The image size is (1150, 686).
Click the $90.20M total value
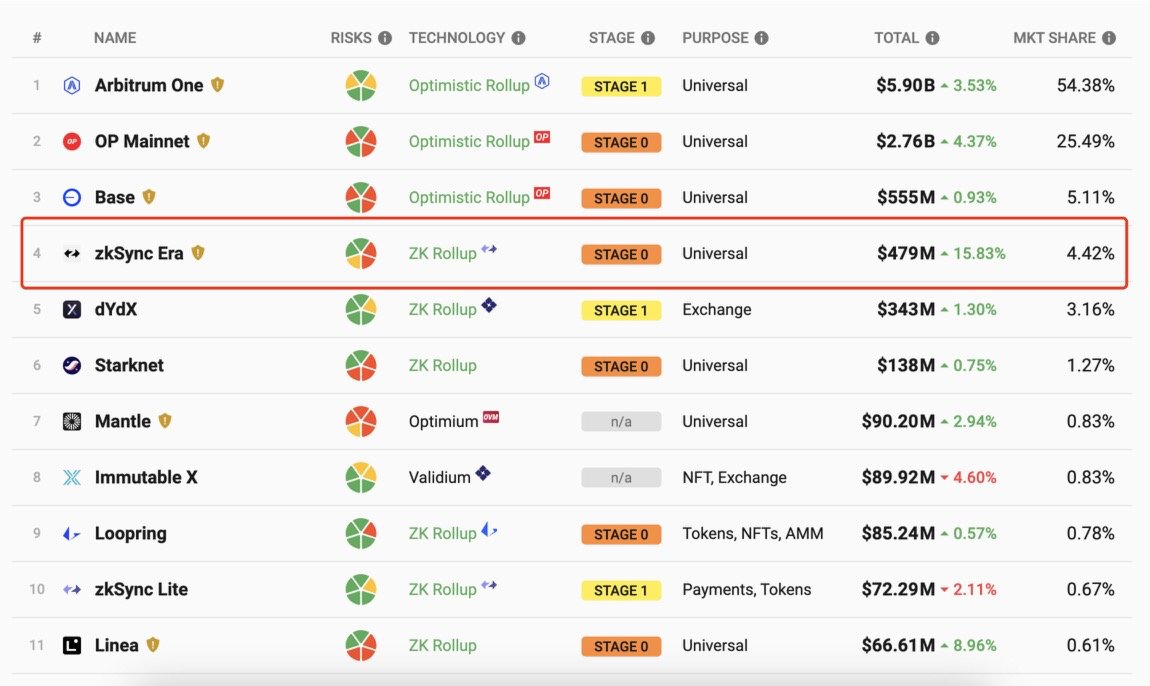(898, 421)
